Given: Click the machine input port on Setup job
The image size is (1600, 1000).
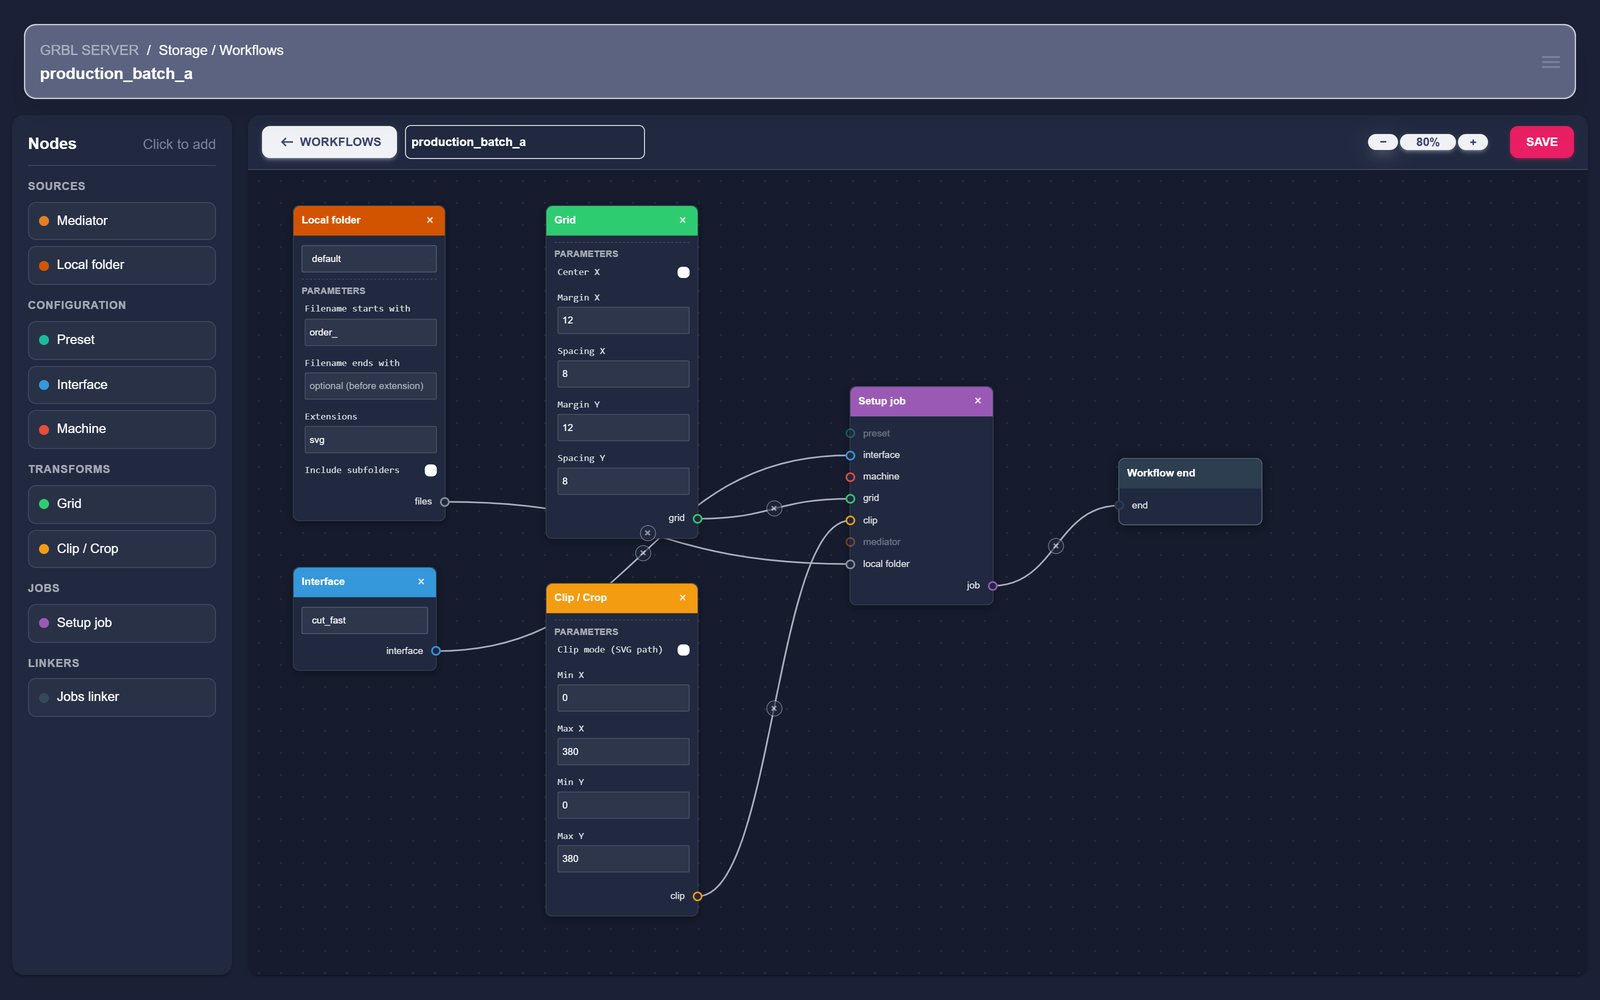Looking at the screenshot, I should 851,477.
